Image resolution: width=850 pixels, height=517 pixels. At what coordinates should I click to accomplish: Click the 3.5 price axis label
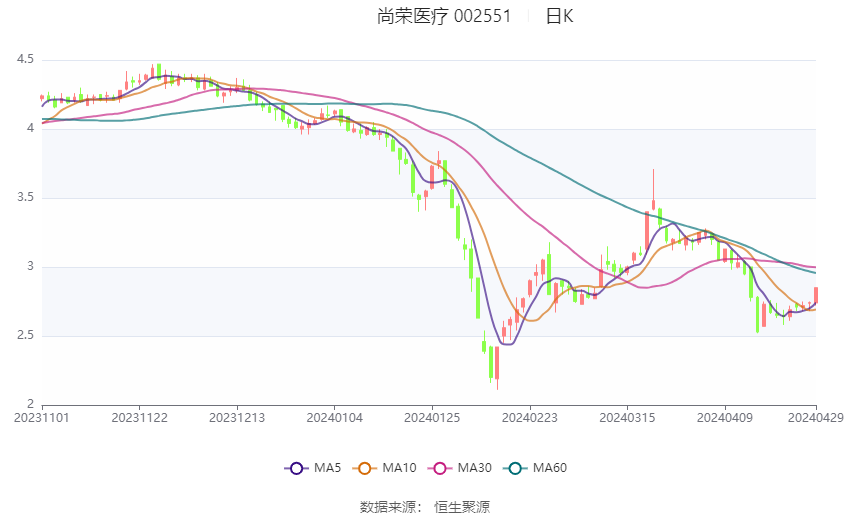click(x=25, y=198)
